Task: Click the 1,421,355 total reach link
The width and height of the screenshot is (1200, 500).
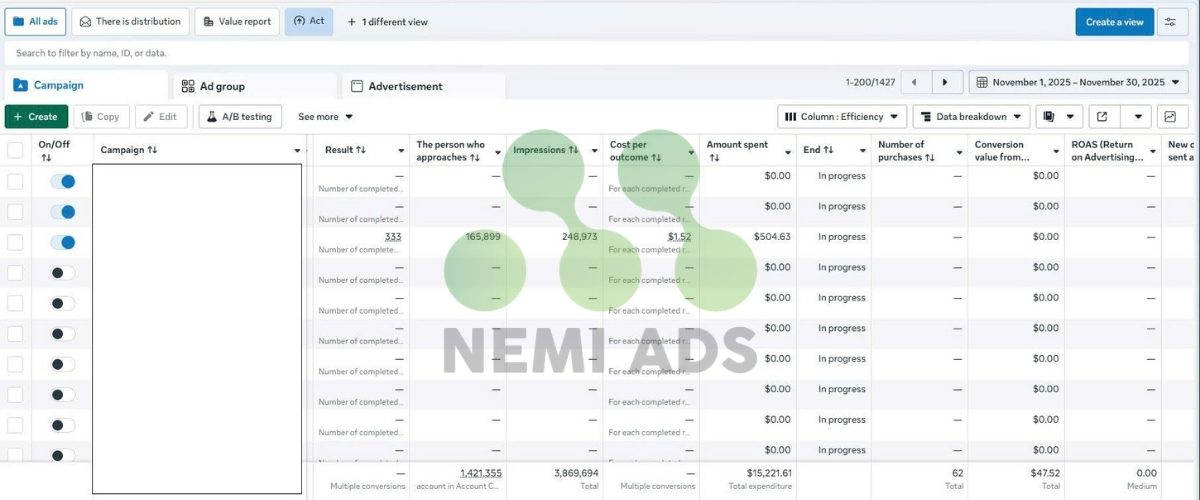Action: coord(481,473)
